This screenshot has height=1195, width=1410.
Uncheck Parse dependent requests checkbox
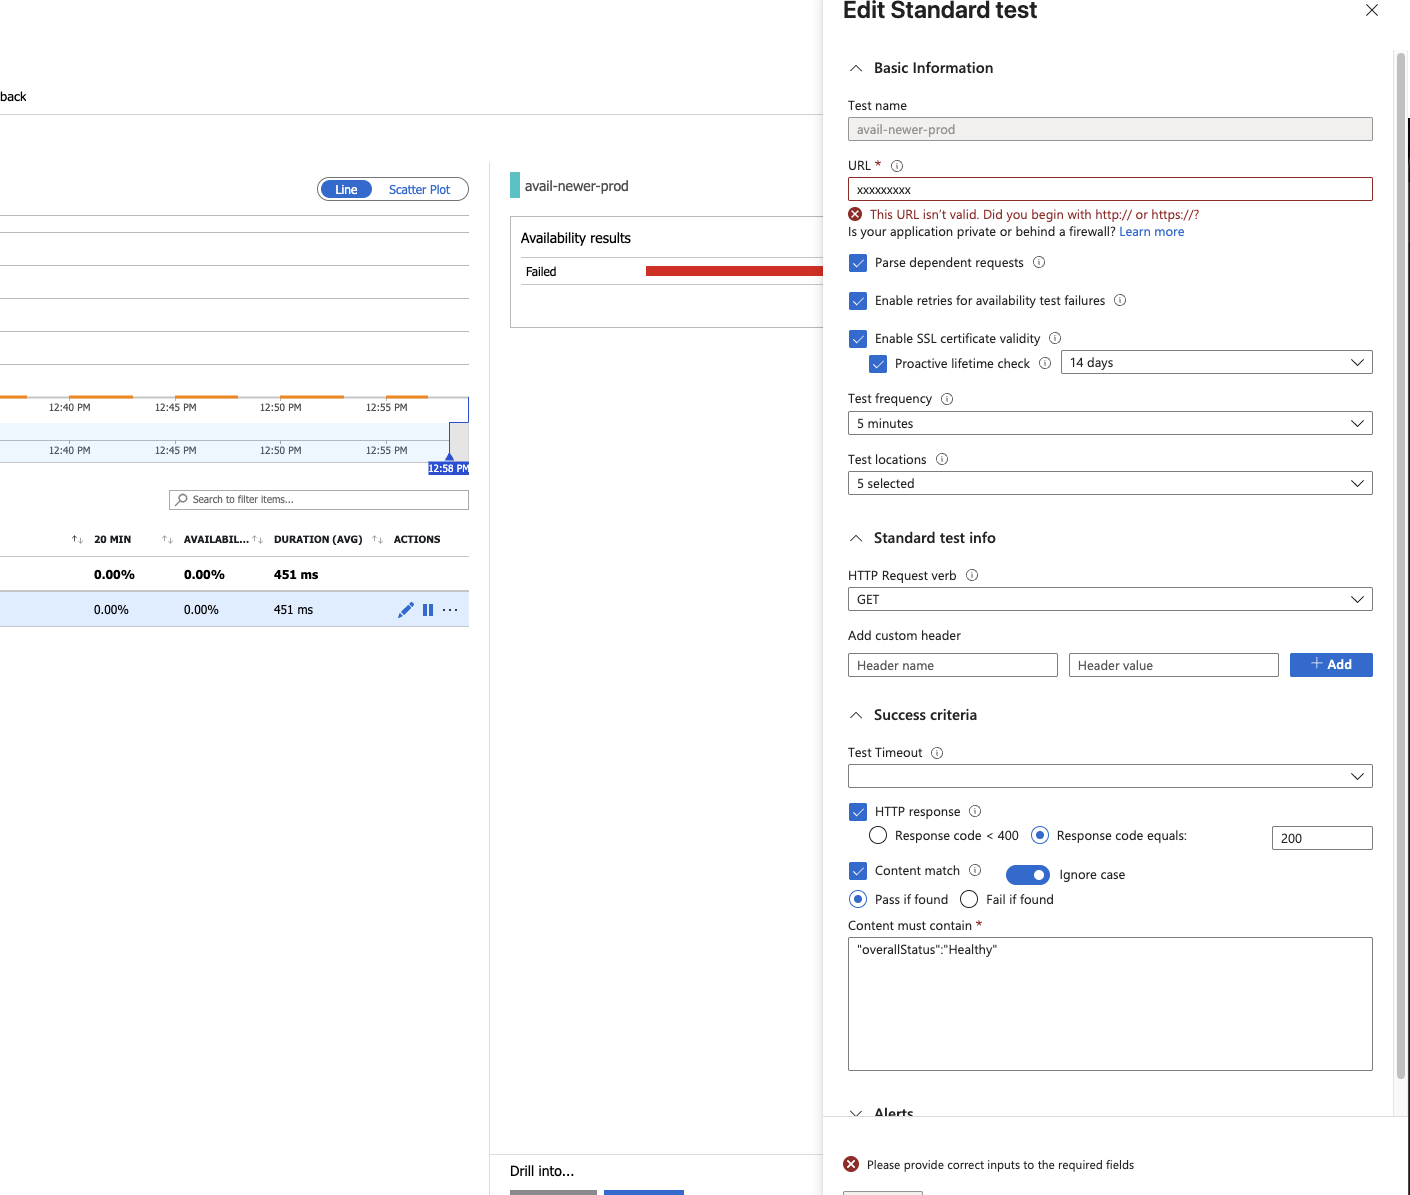858,263
